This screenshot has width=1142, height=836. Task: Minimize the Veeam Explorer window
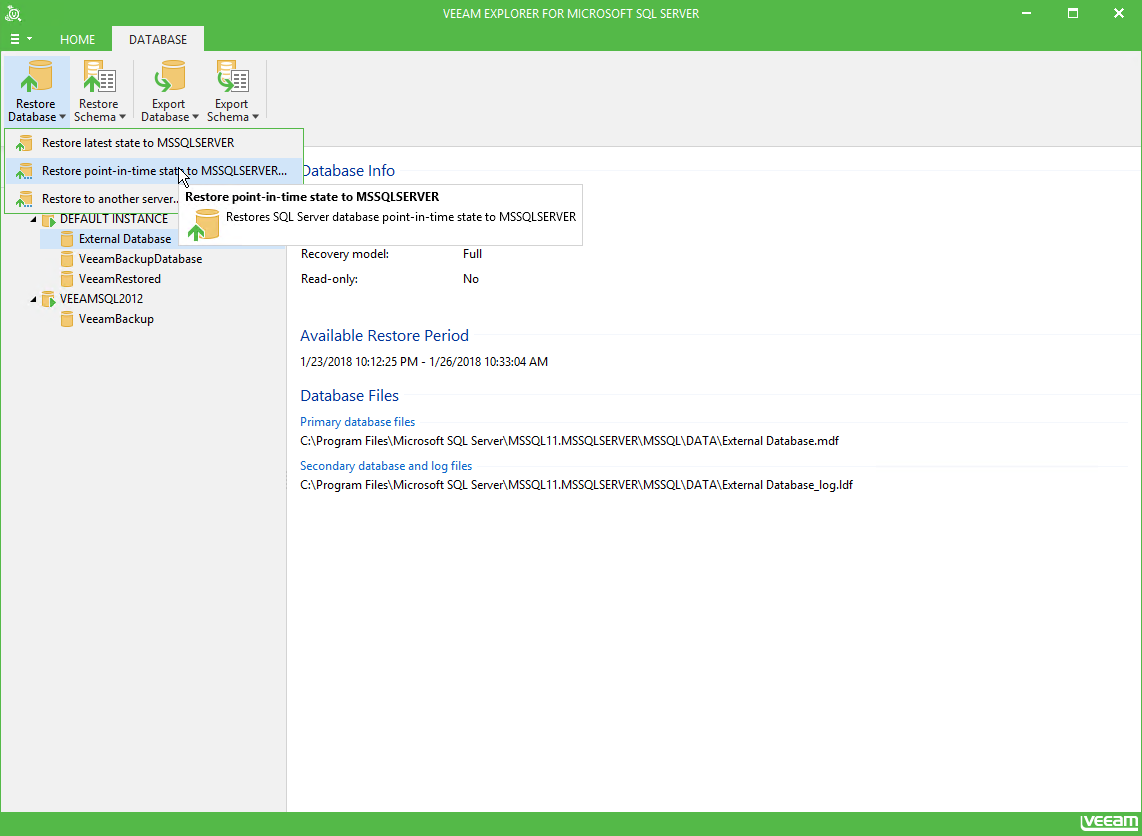coord(1026,13)
